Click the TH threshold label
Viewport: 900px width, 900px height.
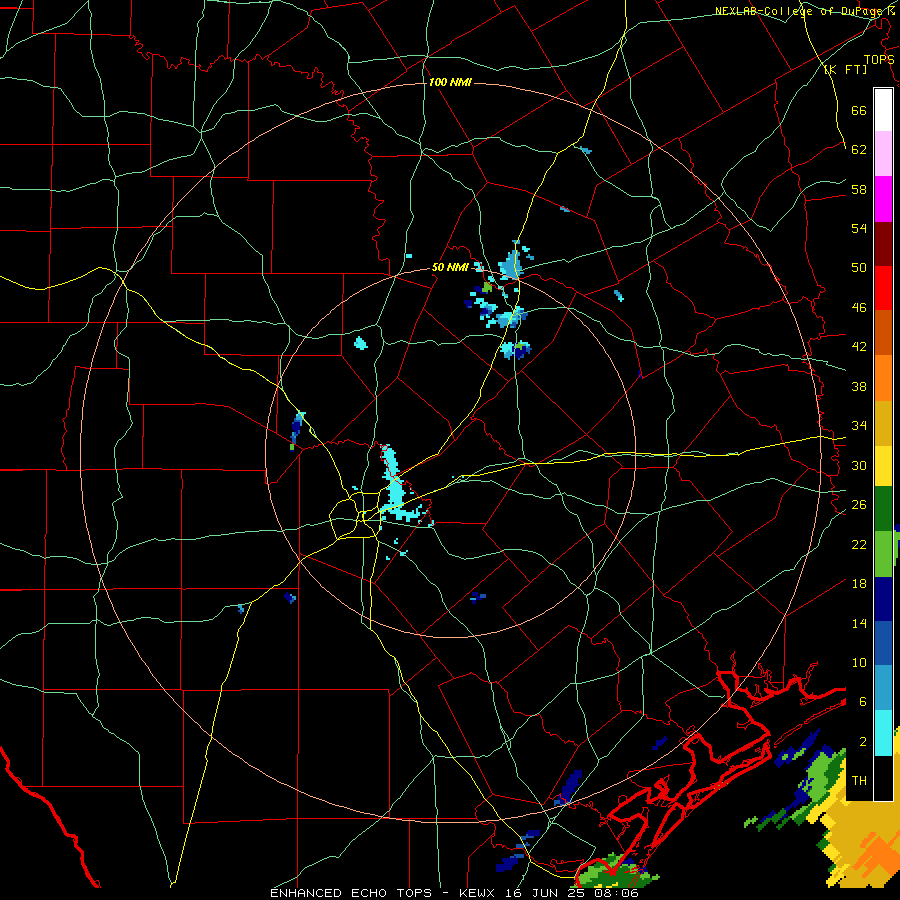[859, 780]
